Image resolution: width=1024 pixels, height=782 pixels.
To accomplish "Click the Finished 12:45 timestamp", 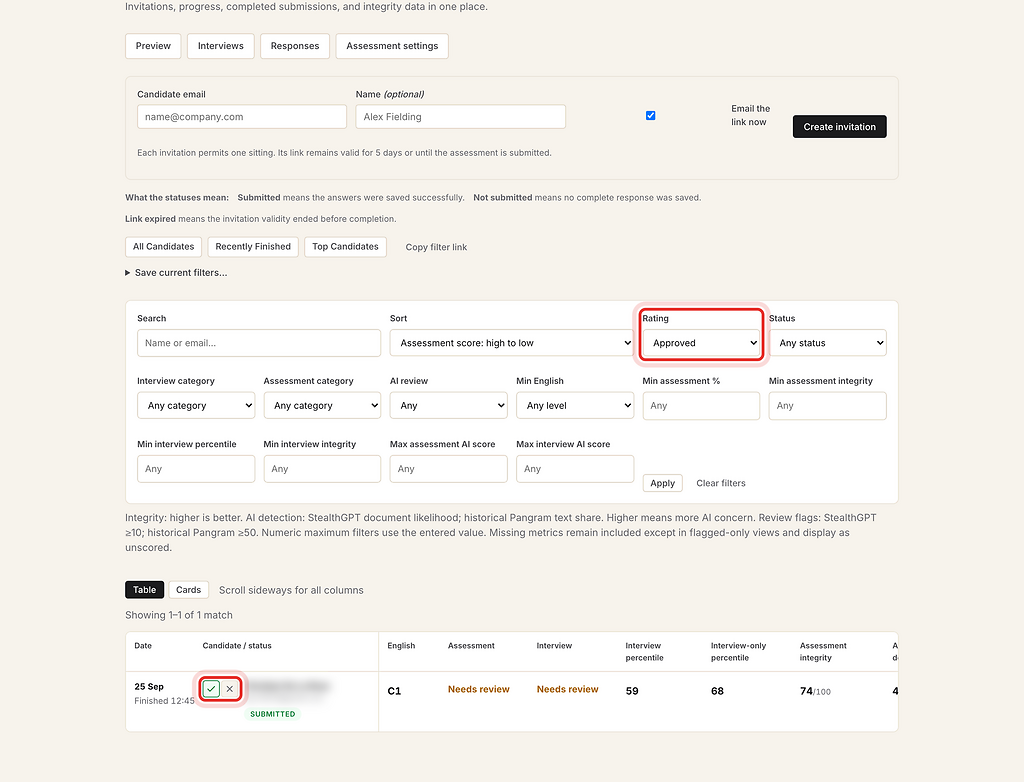I will point(165,701).
